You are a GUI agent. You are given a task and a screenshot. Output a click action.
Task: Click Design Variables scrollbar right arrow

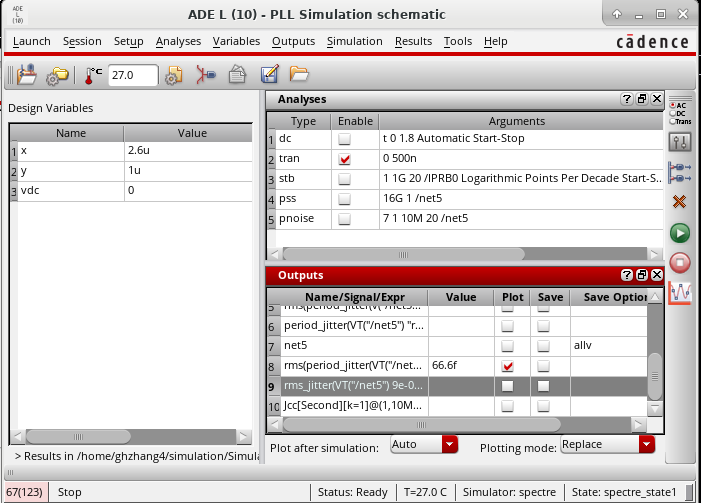(244, 436)
